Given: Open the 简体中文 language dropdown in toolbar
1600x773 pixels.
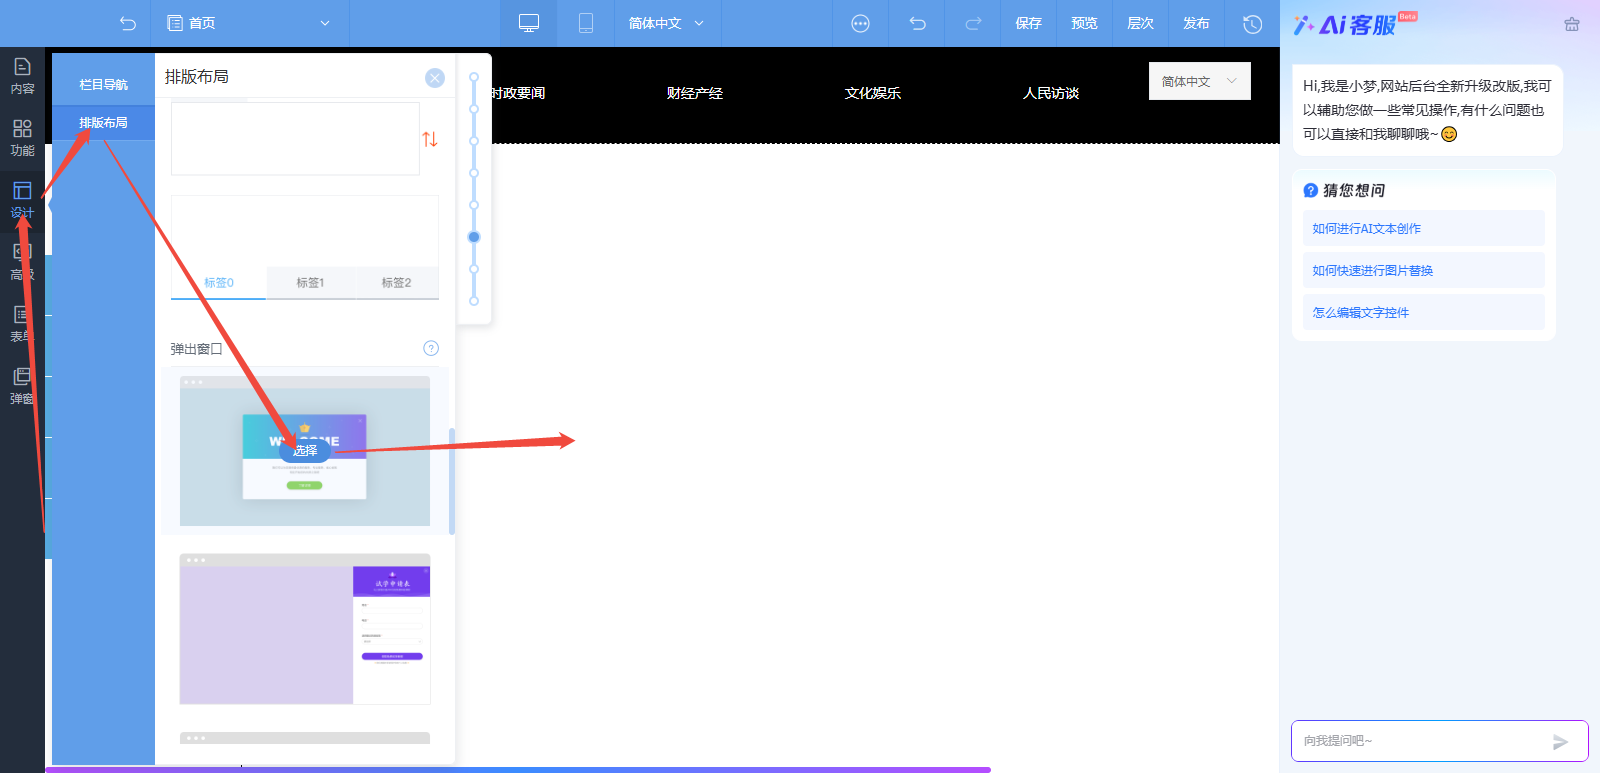Looking at the screenshot, I should [666, 23].
